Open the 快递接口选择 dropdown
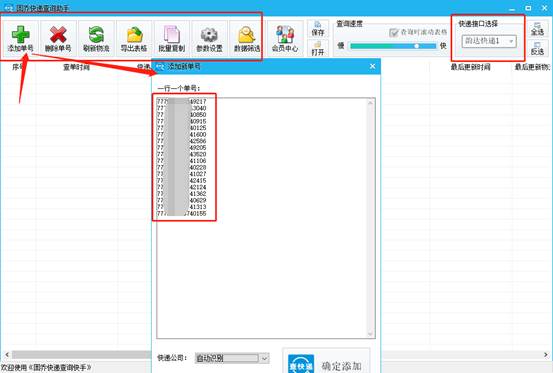Image resolution: width=553 pixels, height=373 pixels. point(489,41)
